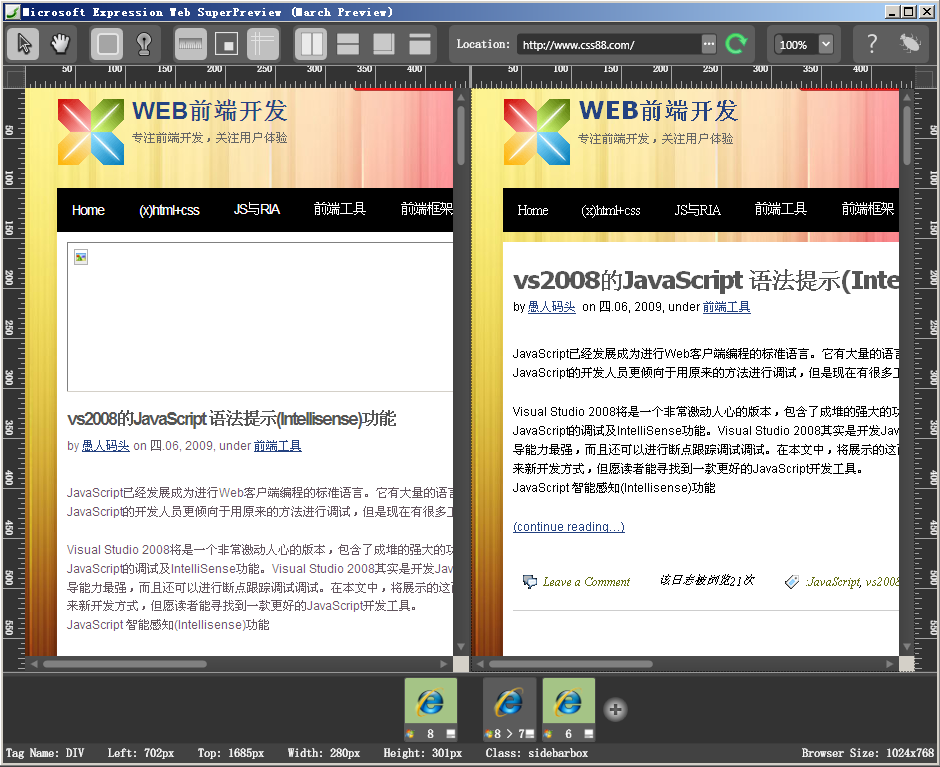Click 前端工具 in left pane navigation

pos(340,209)
